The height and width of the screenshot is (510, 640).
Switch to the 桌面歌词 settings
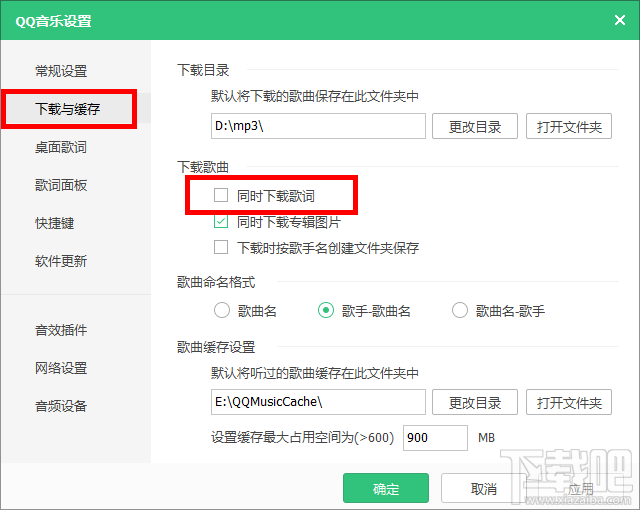61,147
